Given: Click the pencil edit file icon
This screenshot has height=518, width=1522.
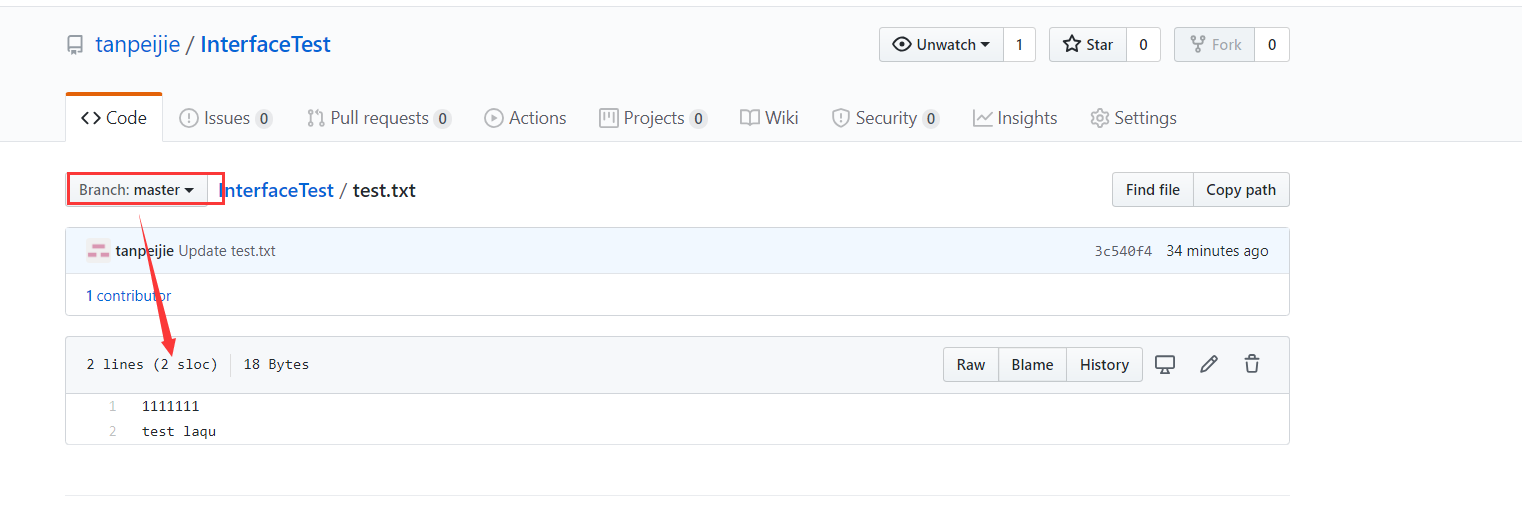Looking at the screenshot, I should click(1209, 365).
